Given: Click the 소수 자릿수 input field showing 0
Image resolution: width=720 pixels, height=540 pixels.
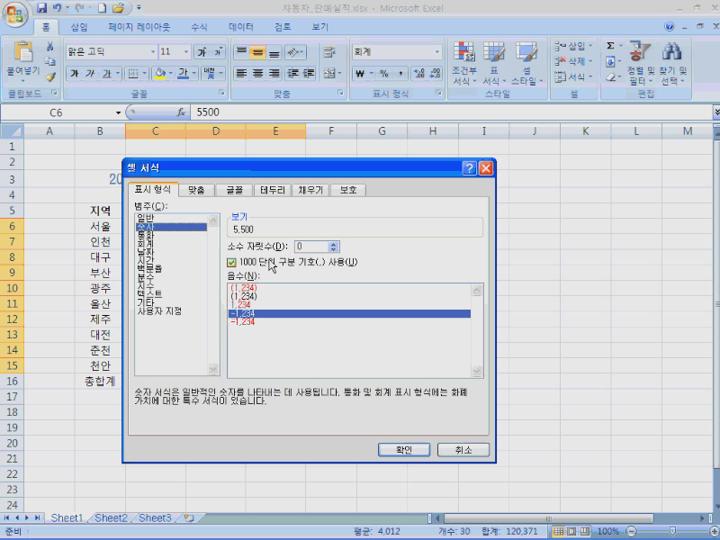Looking at the screenshot, I should pyautogui.click(x=312, y=247).
